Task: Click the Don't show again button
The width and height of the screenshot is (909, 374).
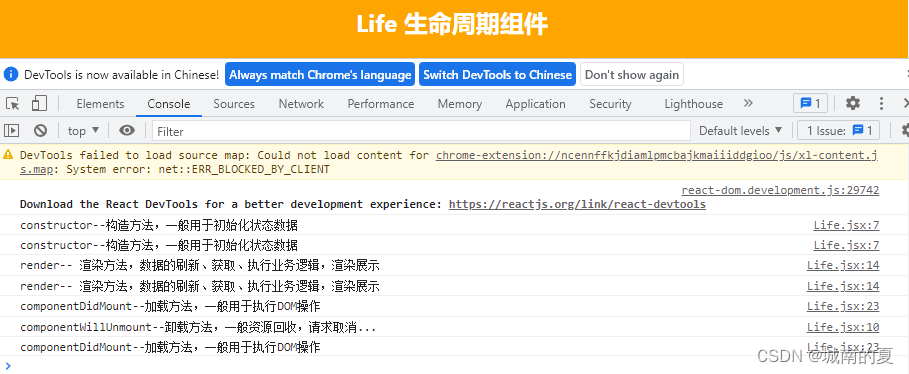Action: 632,74
